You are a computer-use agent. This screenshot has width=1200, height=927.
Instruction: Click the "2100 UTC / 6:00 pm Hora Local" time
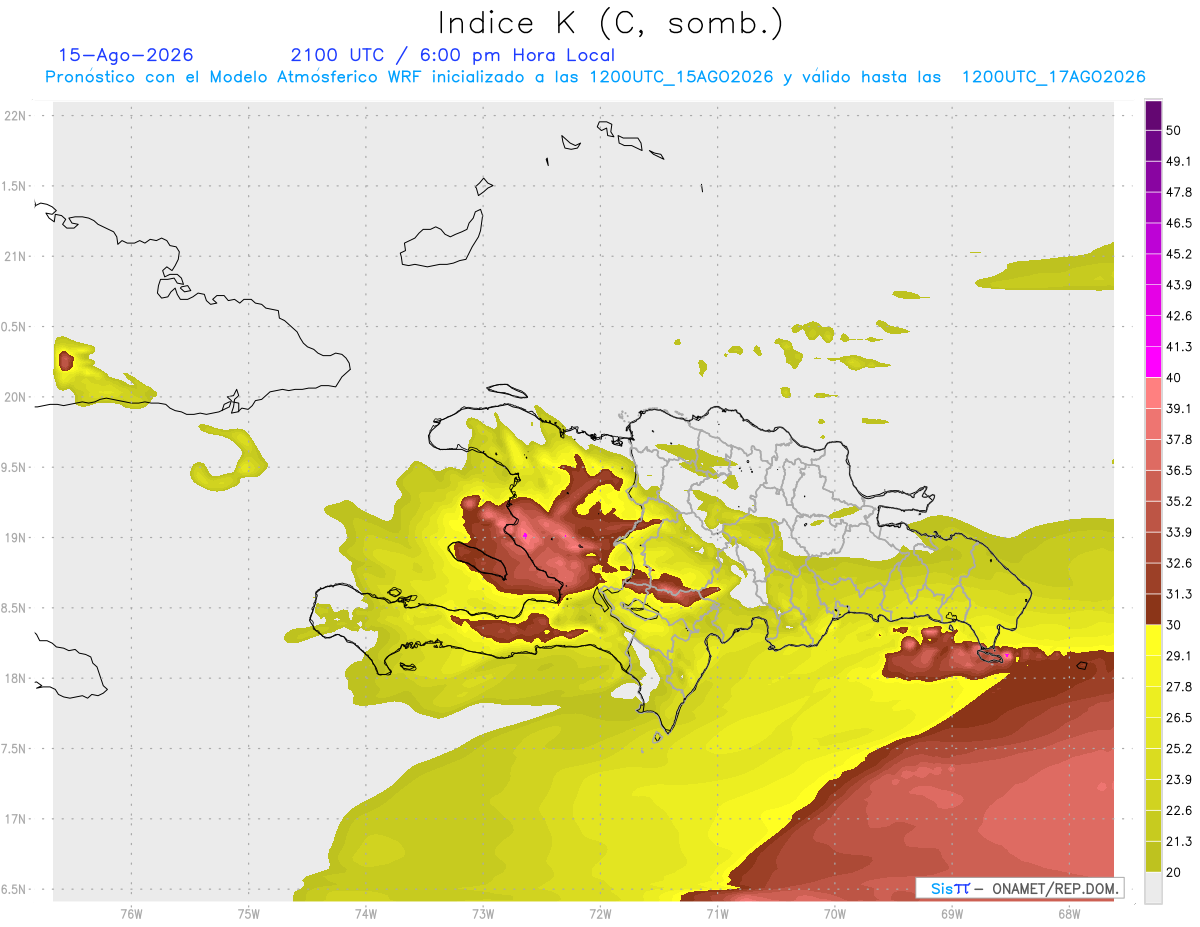(x=453, y=55)
